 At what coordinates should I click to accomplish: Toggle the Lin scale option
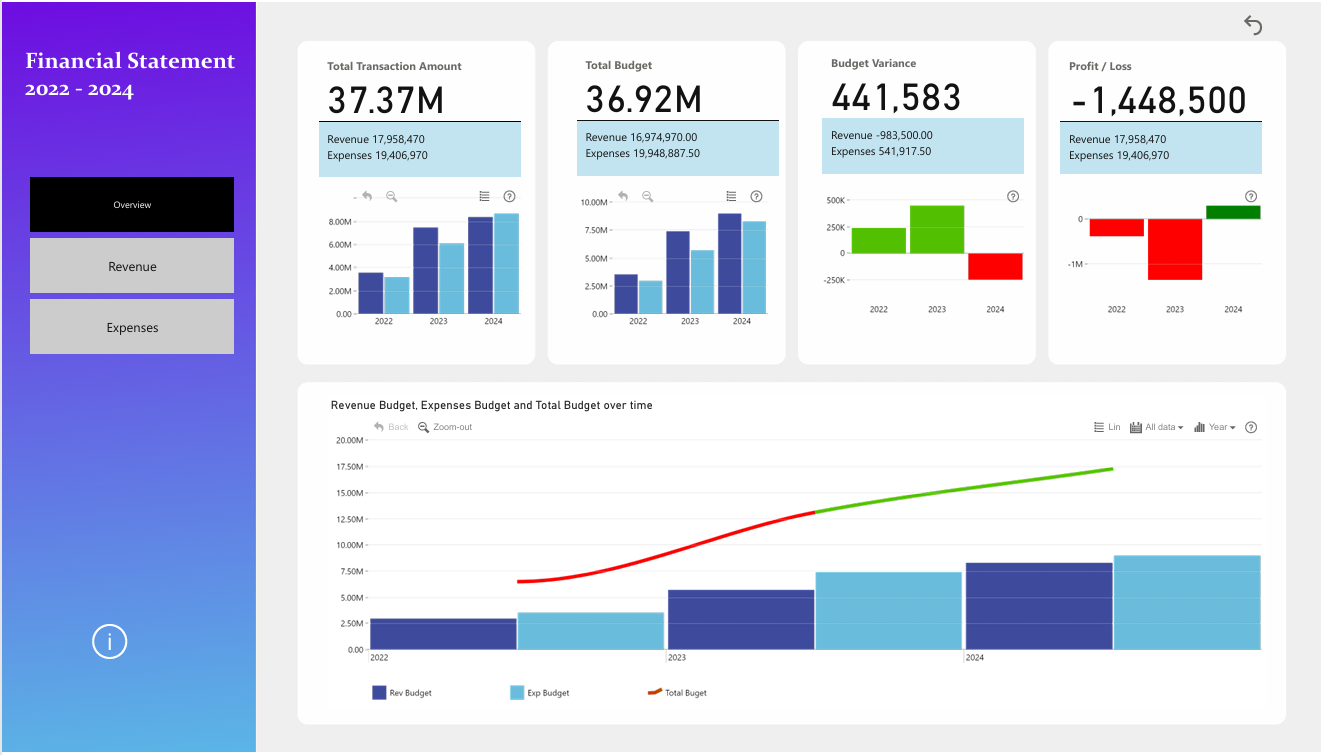point(1107,428)
